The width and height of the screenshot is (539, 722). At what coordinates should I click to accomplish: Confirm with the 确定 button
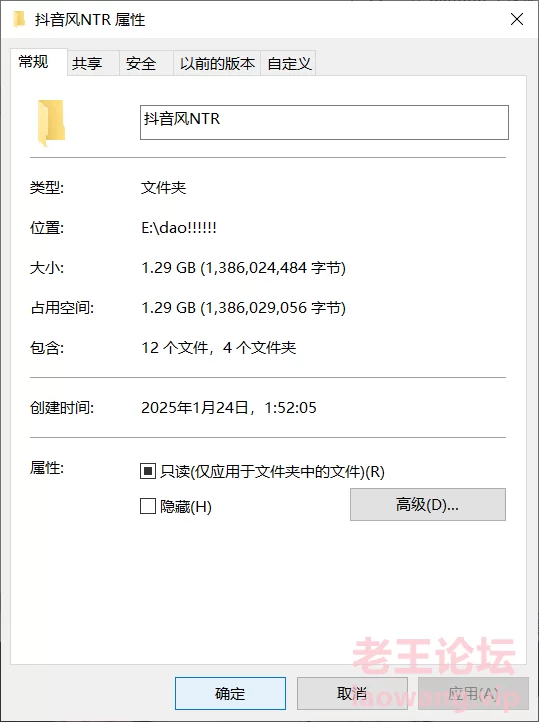pyautogui.click(x=230, y=693)
